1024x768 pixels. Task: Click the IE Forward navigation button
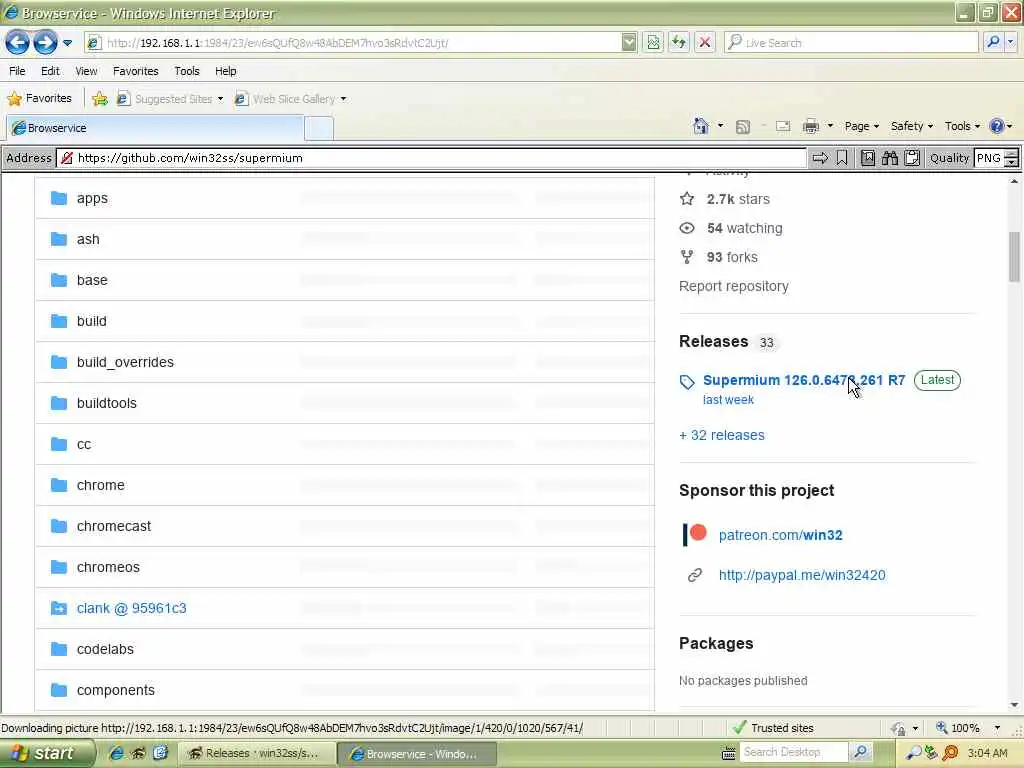45,43
